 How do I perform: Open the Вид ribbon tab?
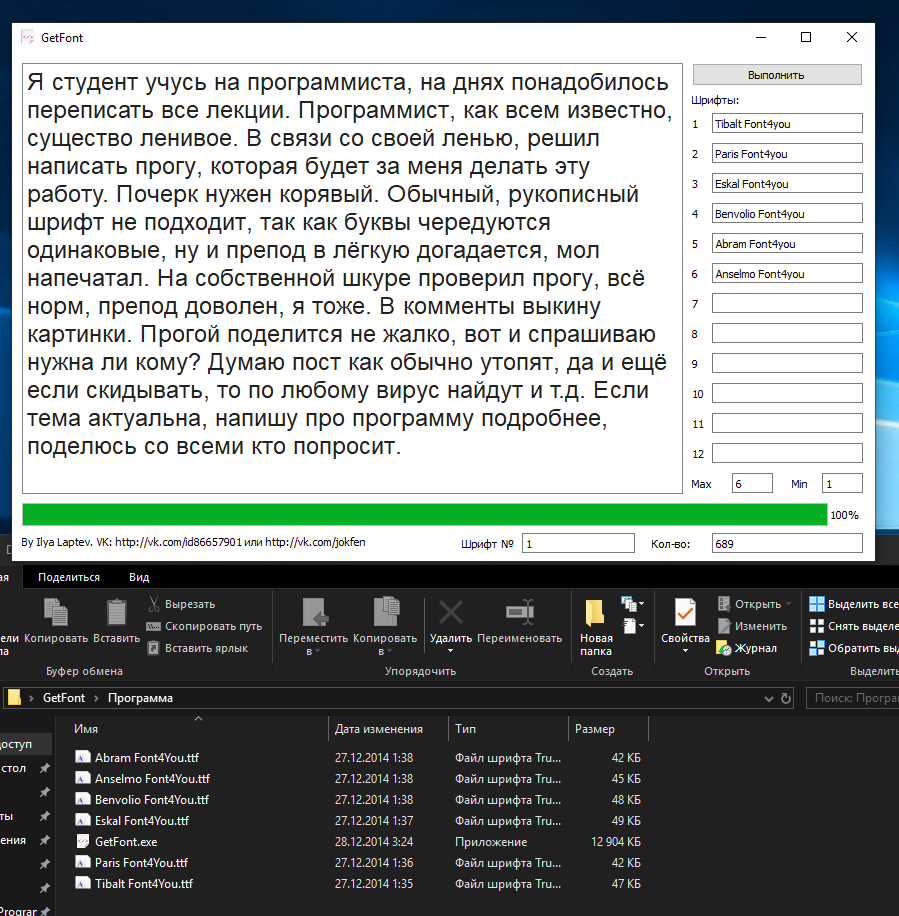(x=139, y=577)
